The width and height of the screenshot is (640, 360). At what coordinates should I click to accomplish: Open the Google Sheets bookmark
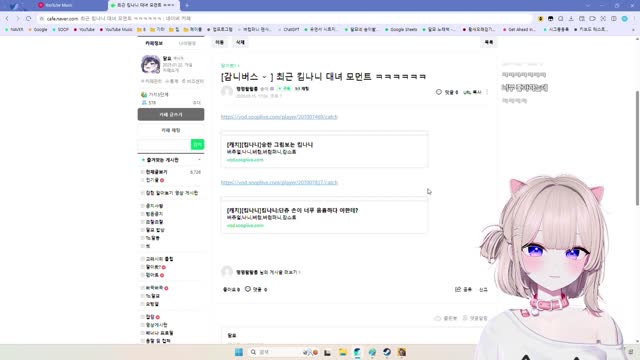401,29
